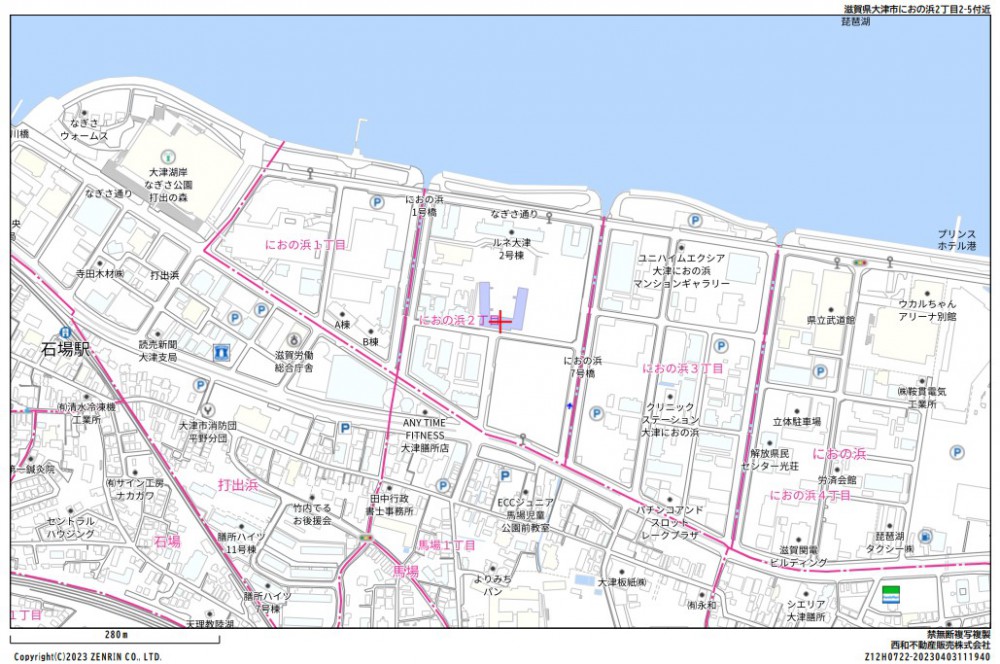The height and width of the screenshot is (664, 1000).
Task: Click the 大津板紙 label
Action: pos(622,582)
